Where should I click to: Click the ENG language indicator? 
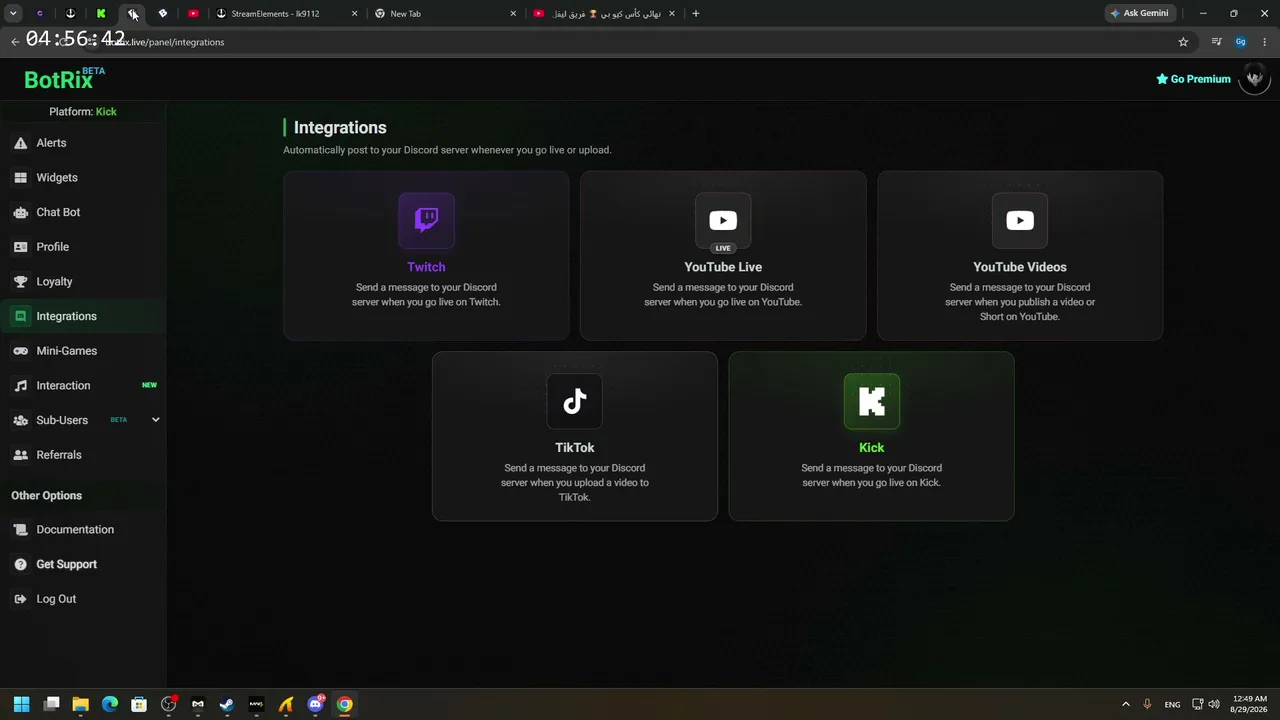coord(1172,704)
